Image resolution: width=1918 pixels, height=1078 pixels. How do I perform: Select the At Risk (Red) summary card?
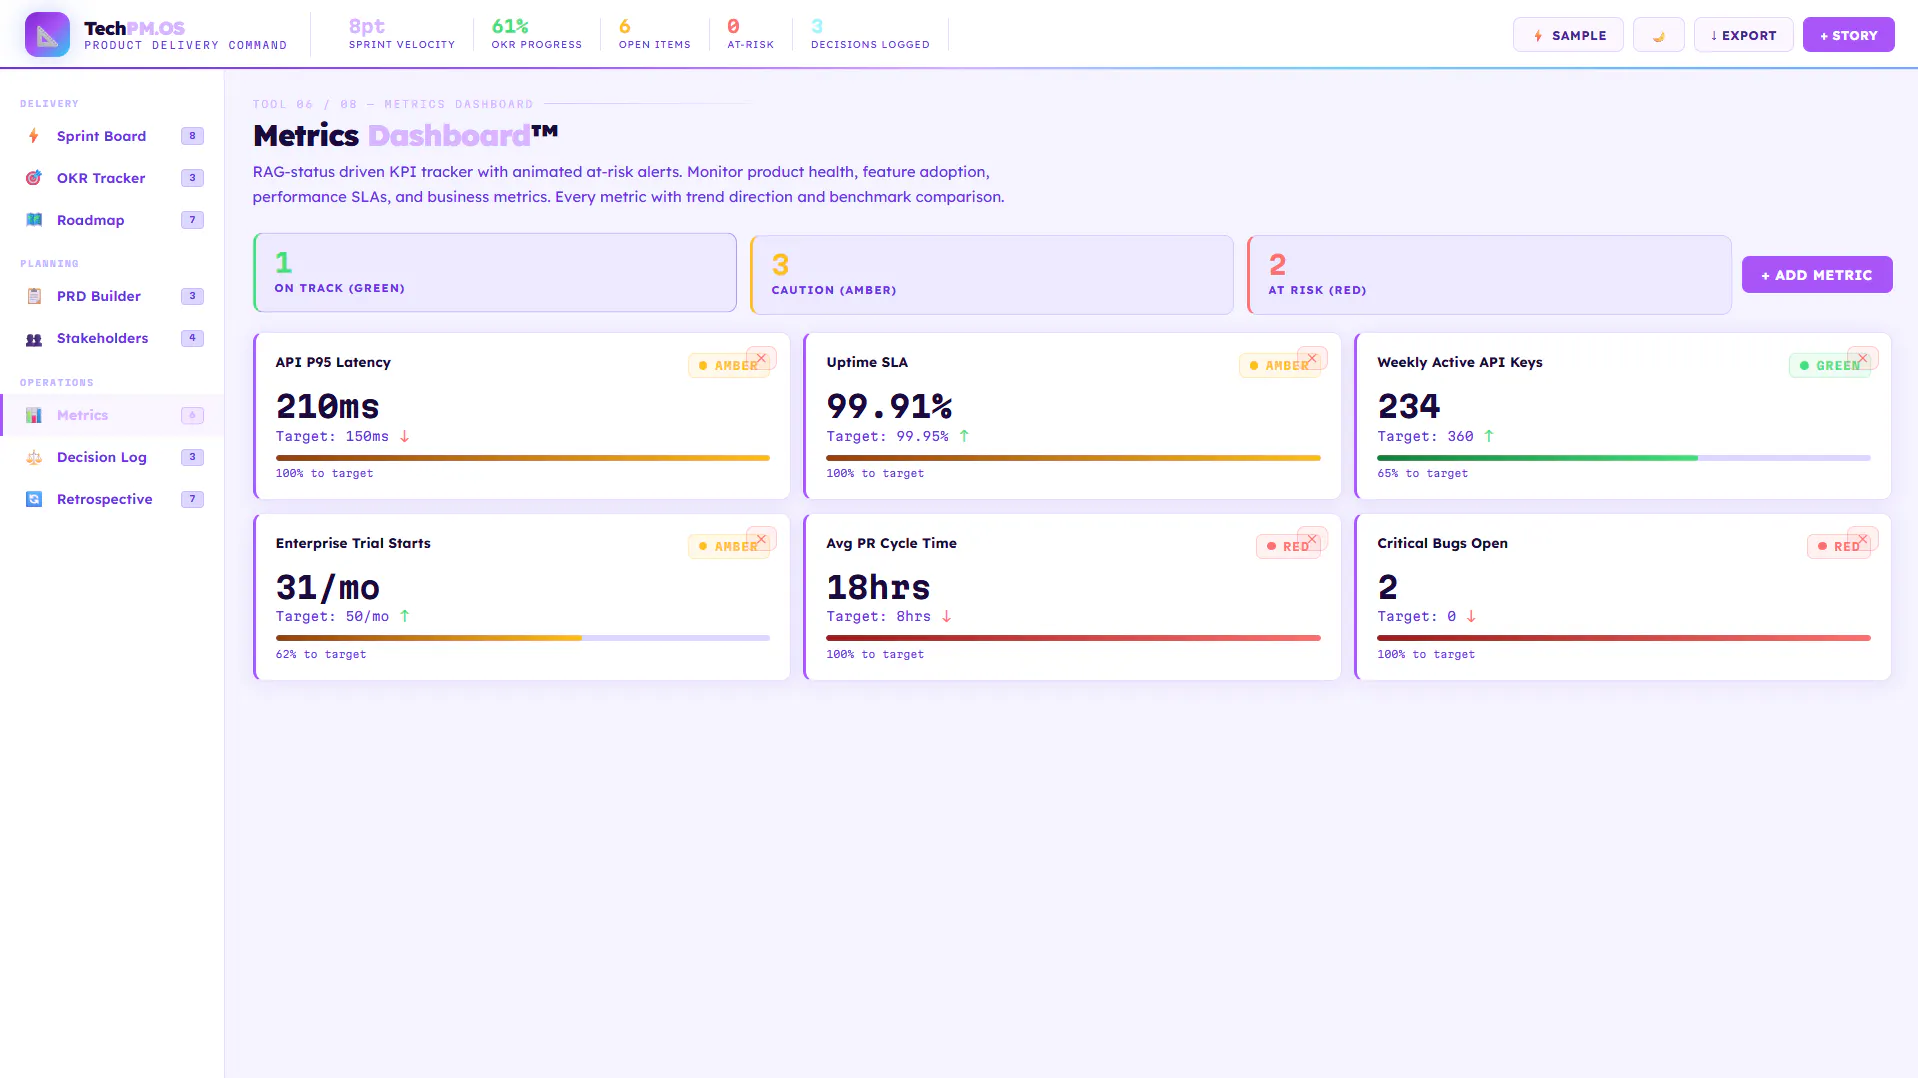[x=1489, y=275]
